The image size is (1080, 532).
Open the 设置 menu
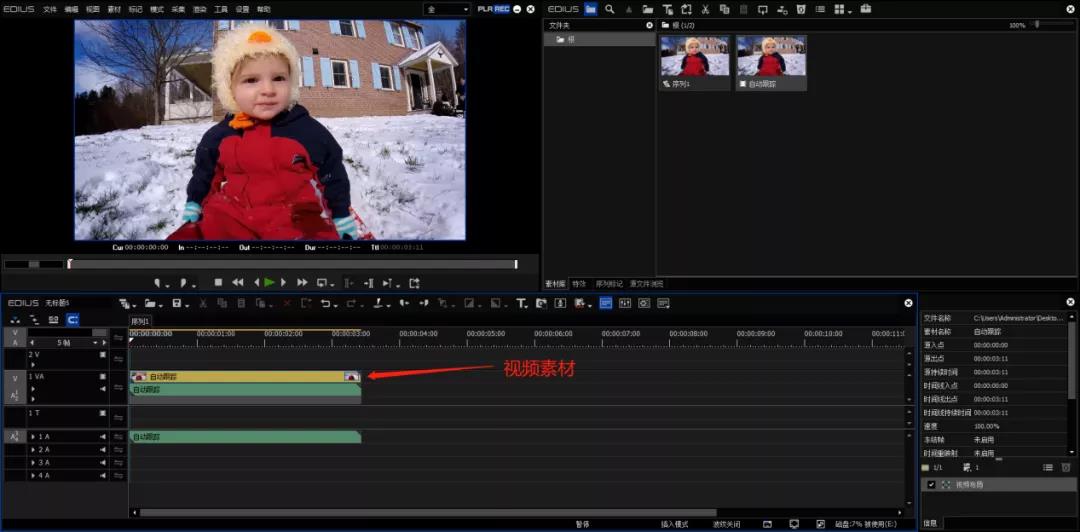click(x=242, y=10)
